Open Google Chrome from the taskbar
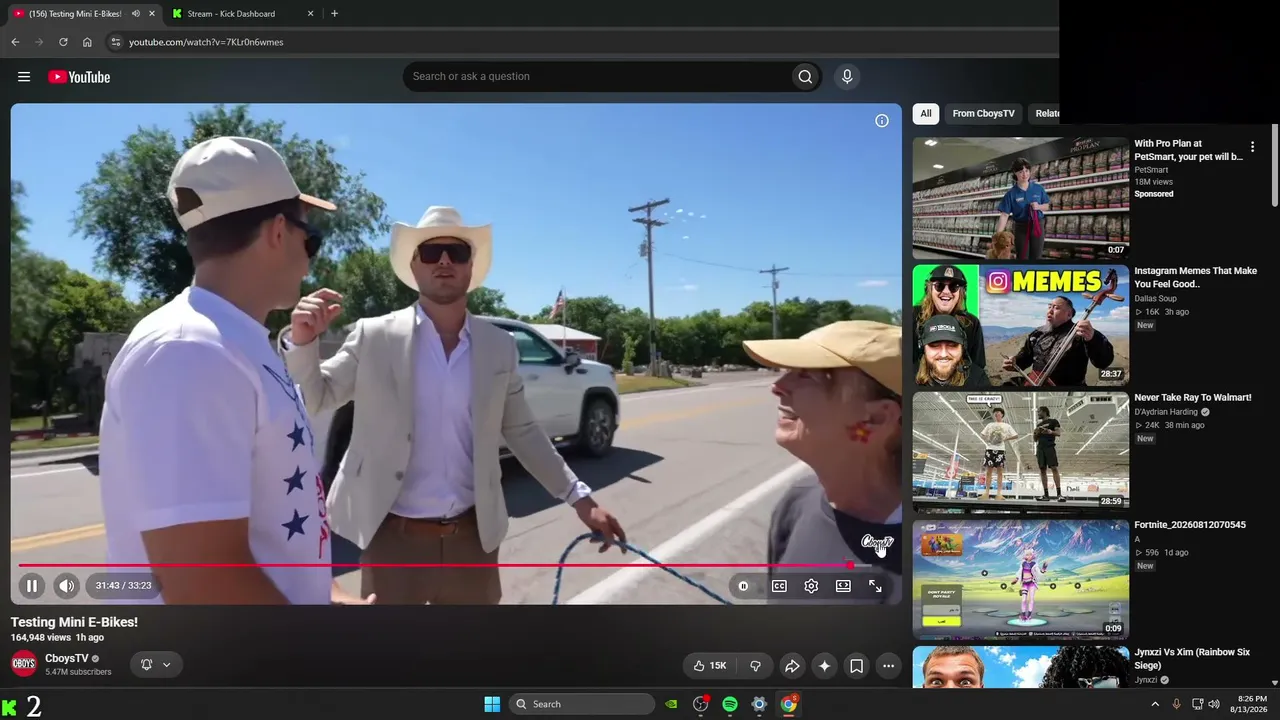1280x720 pixels. pyautogui.click(x=789, y=704)
